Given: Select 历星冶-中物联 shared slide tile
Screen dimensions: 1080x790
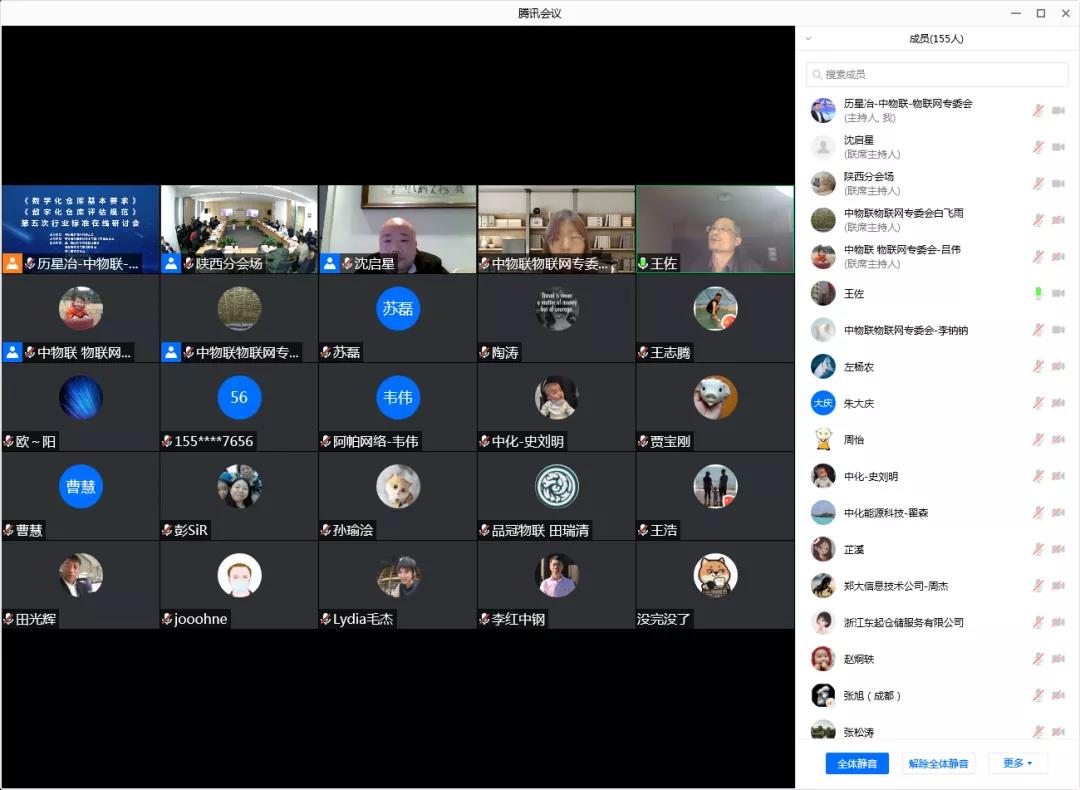Looking at the screenshot, I should point(81,229).
